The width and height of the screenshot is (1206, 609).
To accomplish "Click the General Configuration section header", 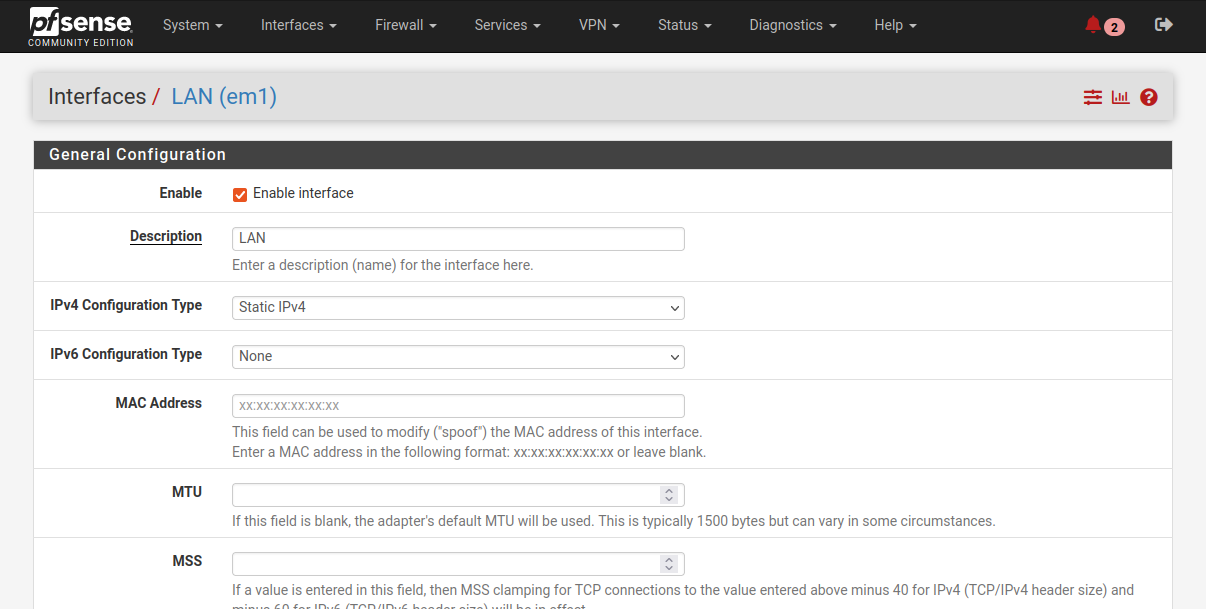I will (x=603, y=155).
